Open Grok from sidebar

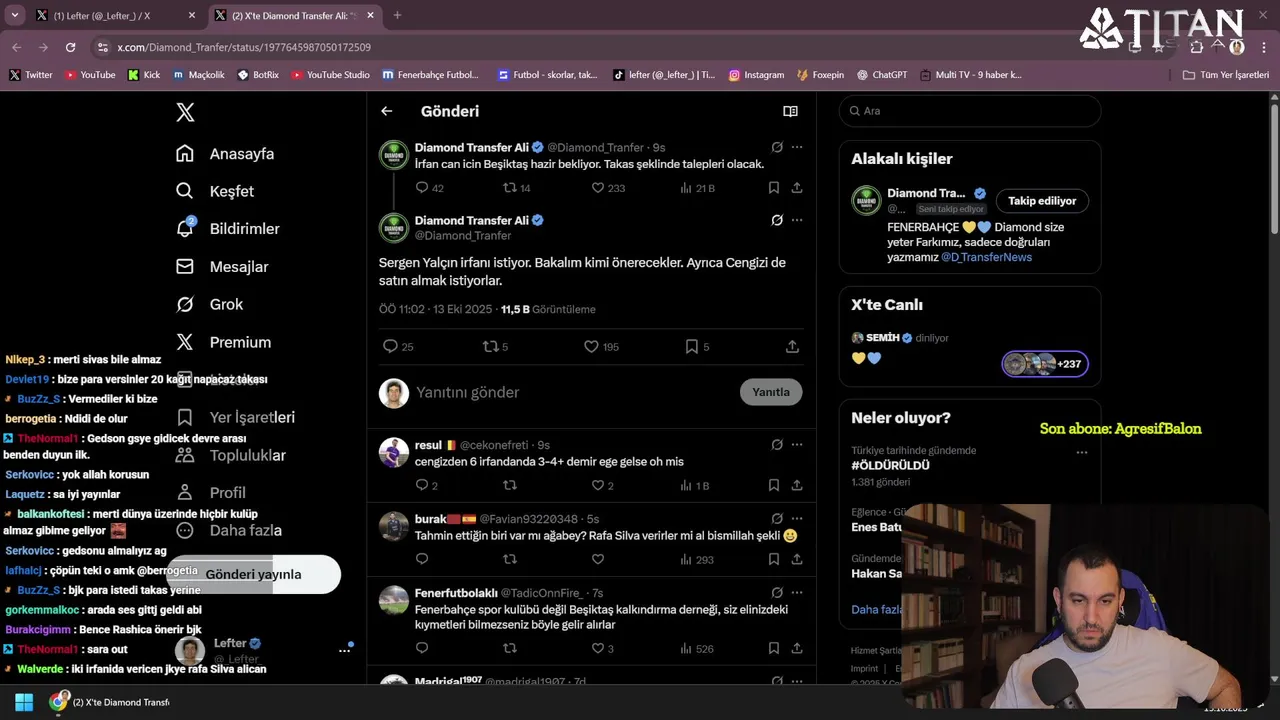pos(209,304)
